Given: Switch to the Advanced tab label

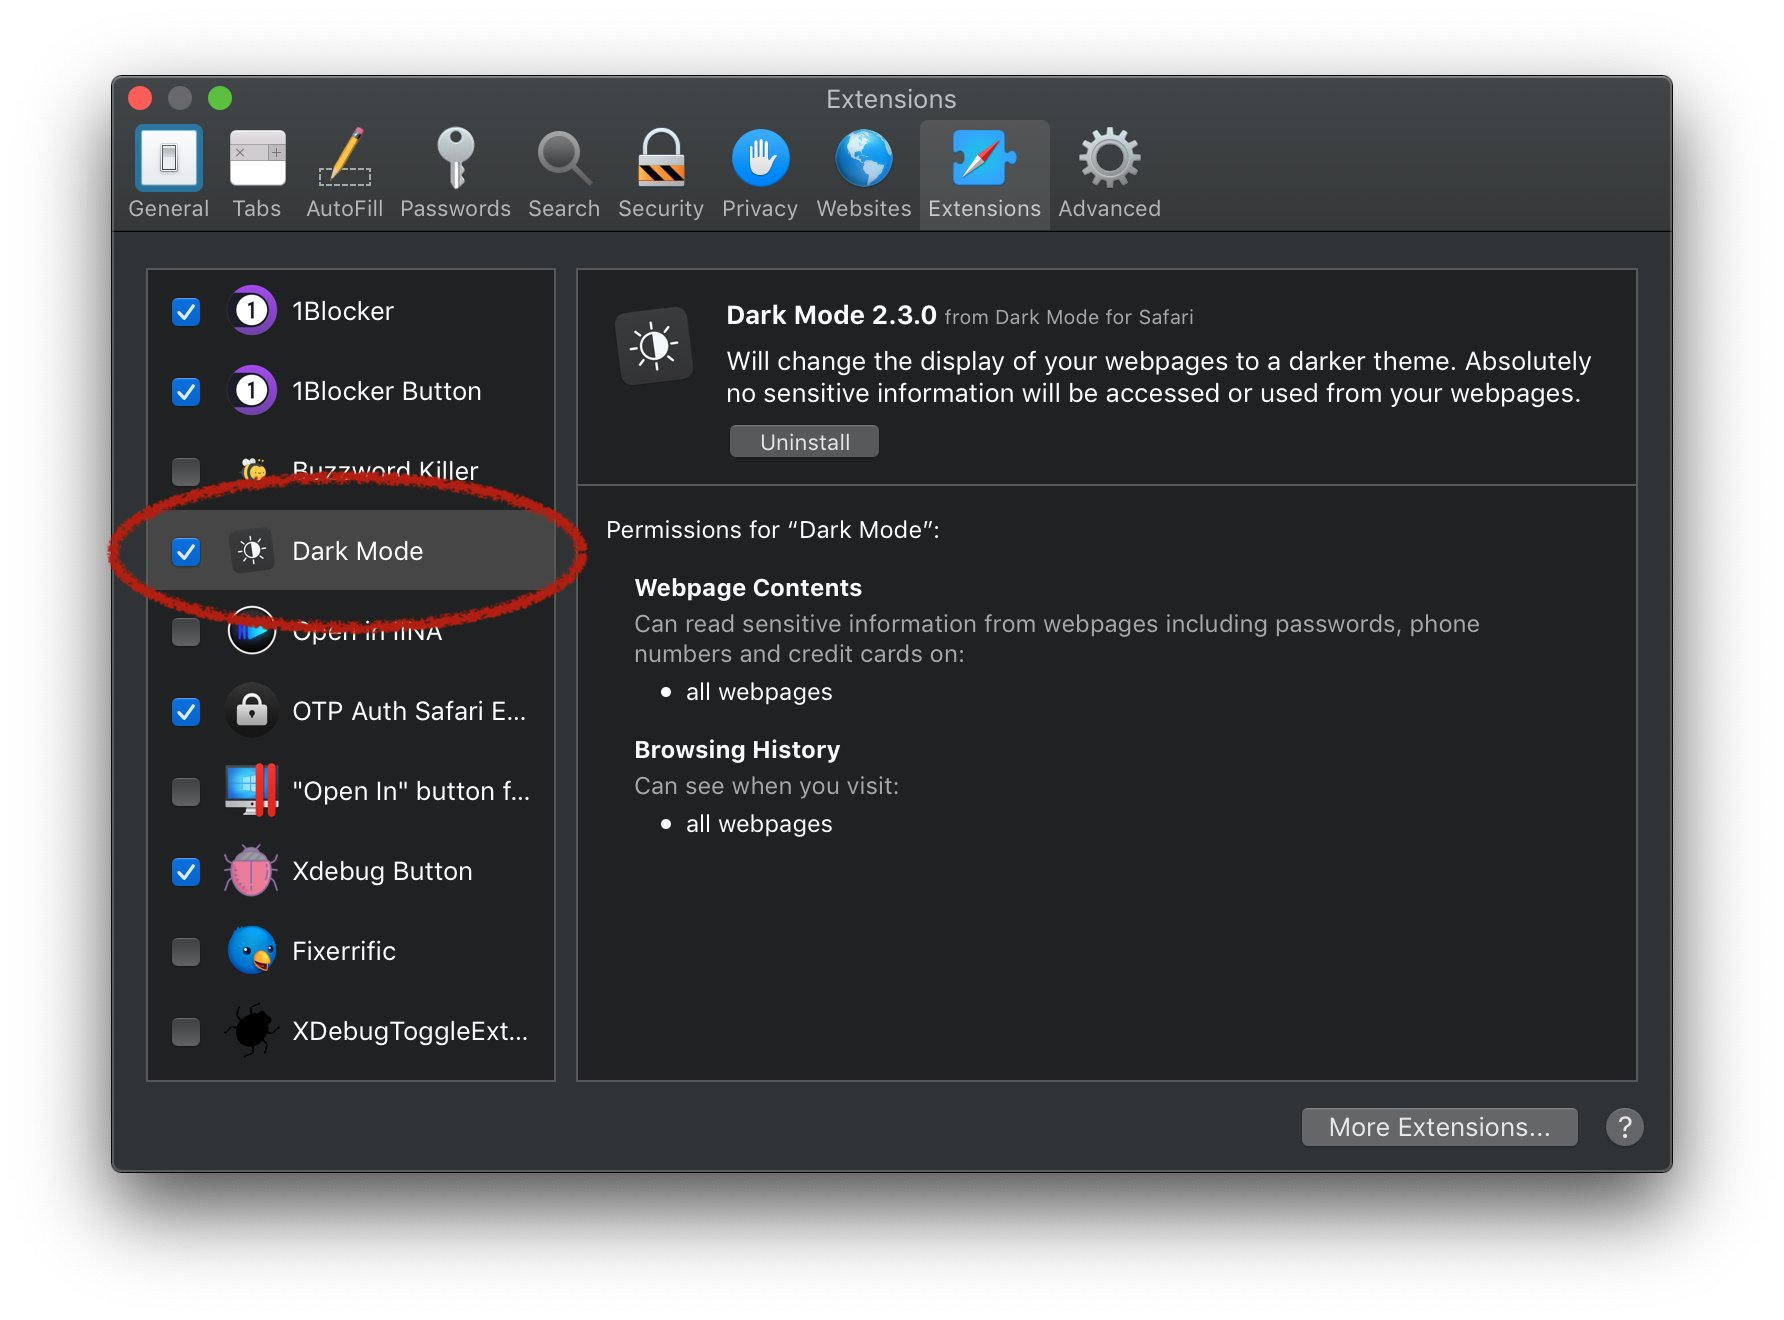Looking at the screenshot, I should click(x=1109, y=209).
